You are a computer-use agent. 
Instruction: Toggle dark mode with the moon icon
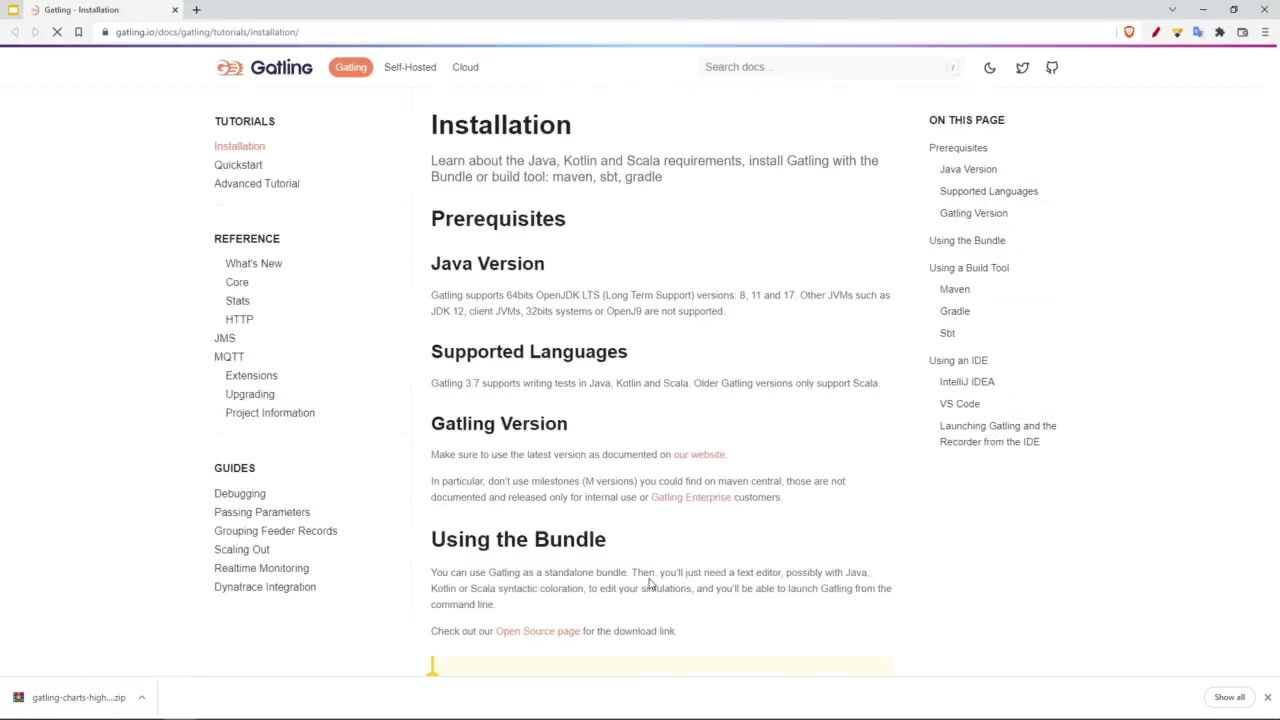989,68
